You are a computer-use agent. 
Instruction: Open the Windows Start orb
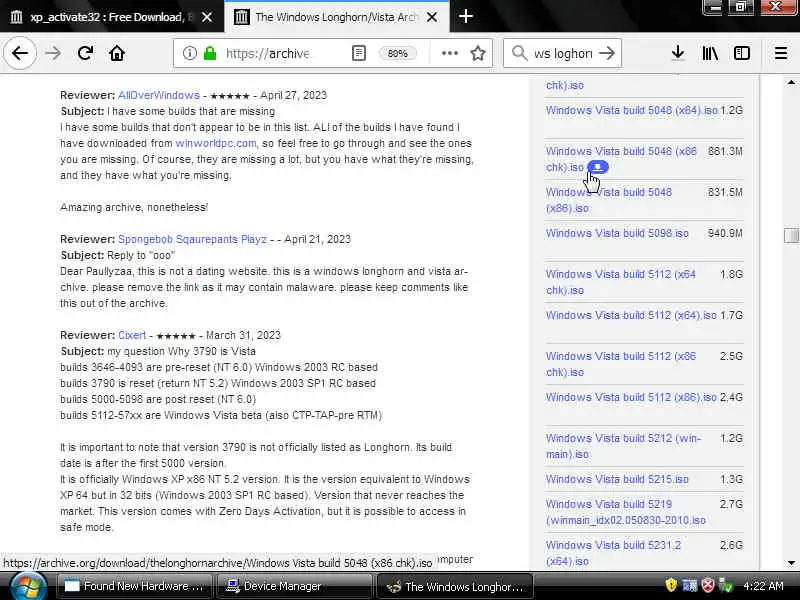click(x=27, y=586)
